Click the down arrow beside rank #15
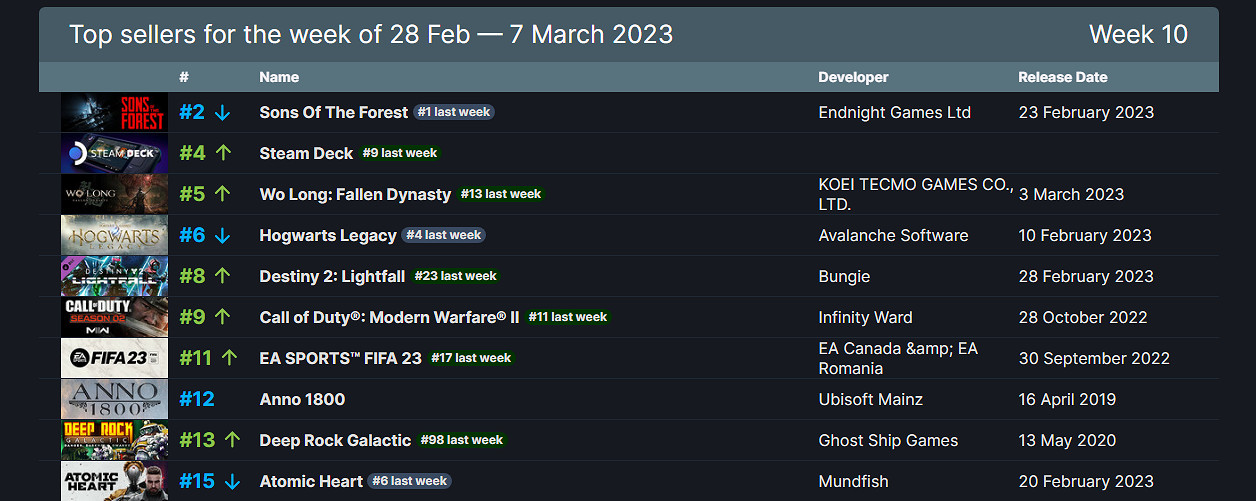Screen dimensions: 1256x501 [x=232, y=481]
